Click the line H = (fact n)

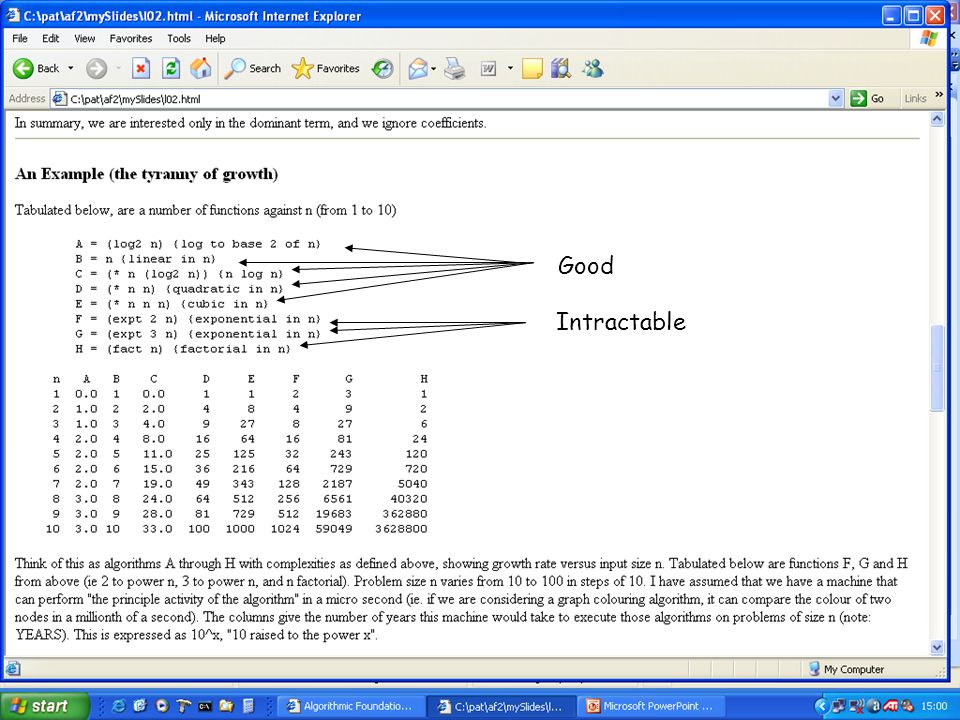[x=183, y=349]
